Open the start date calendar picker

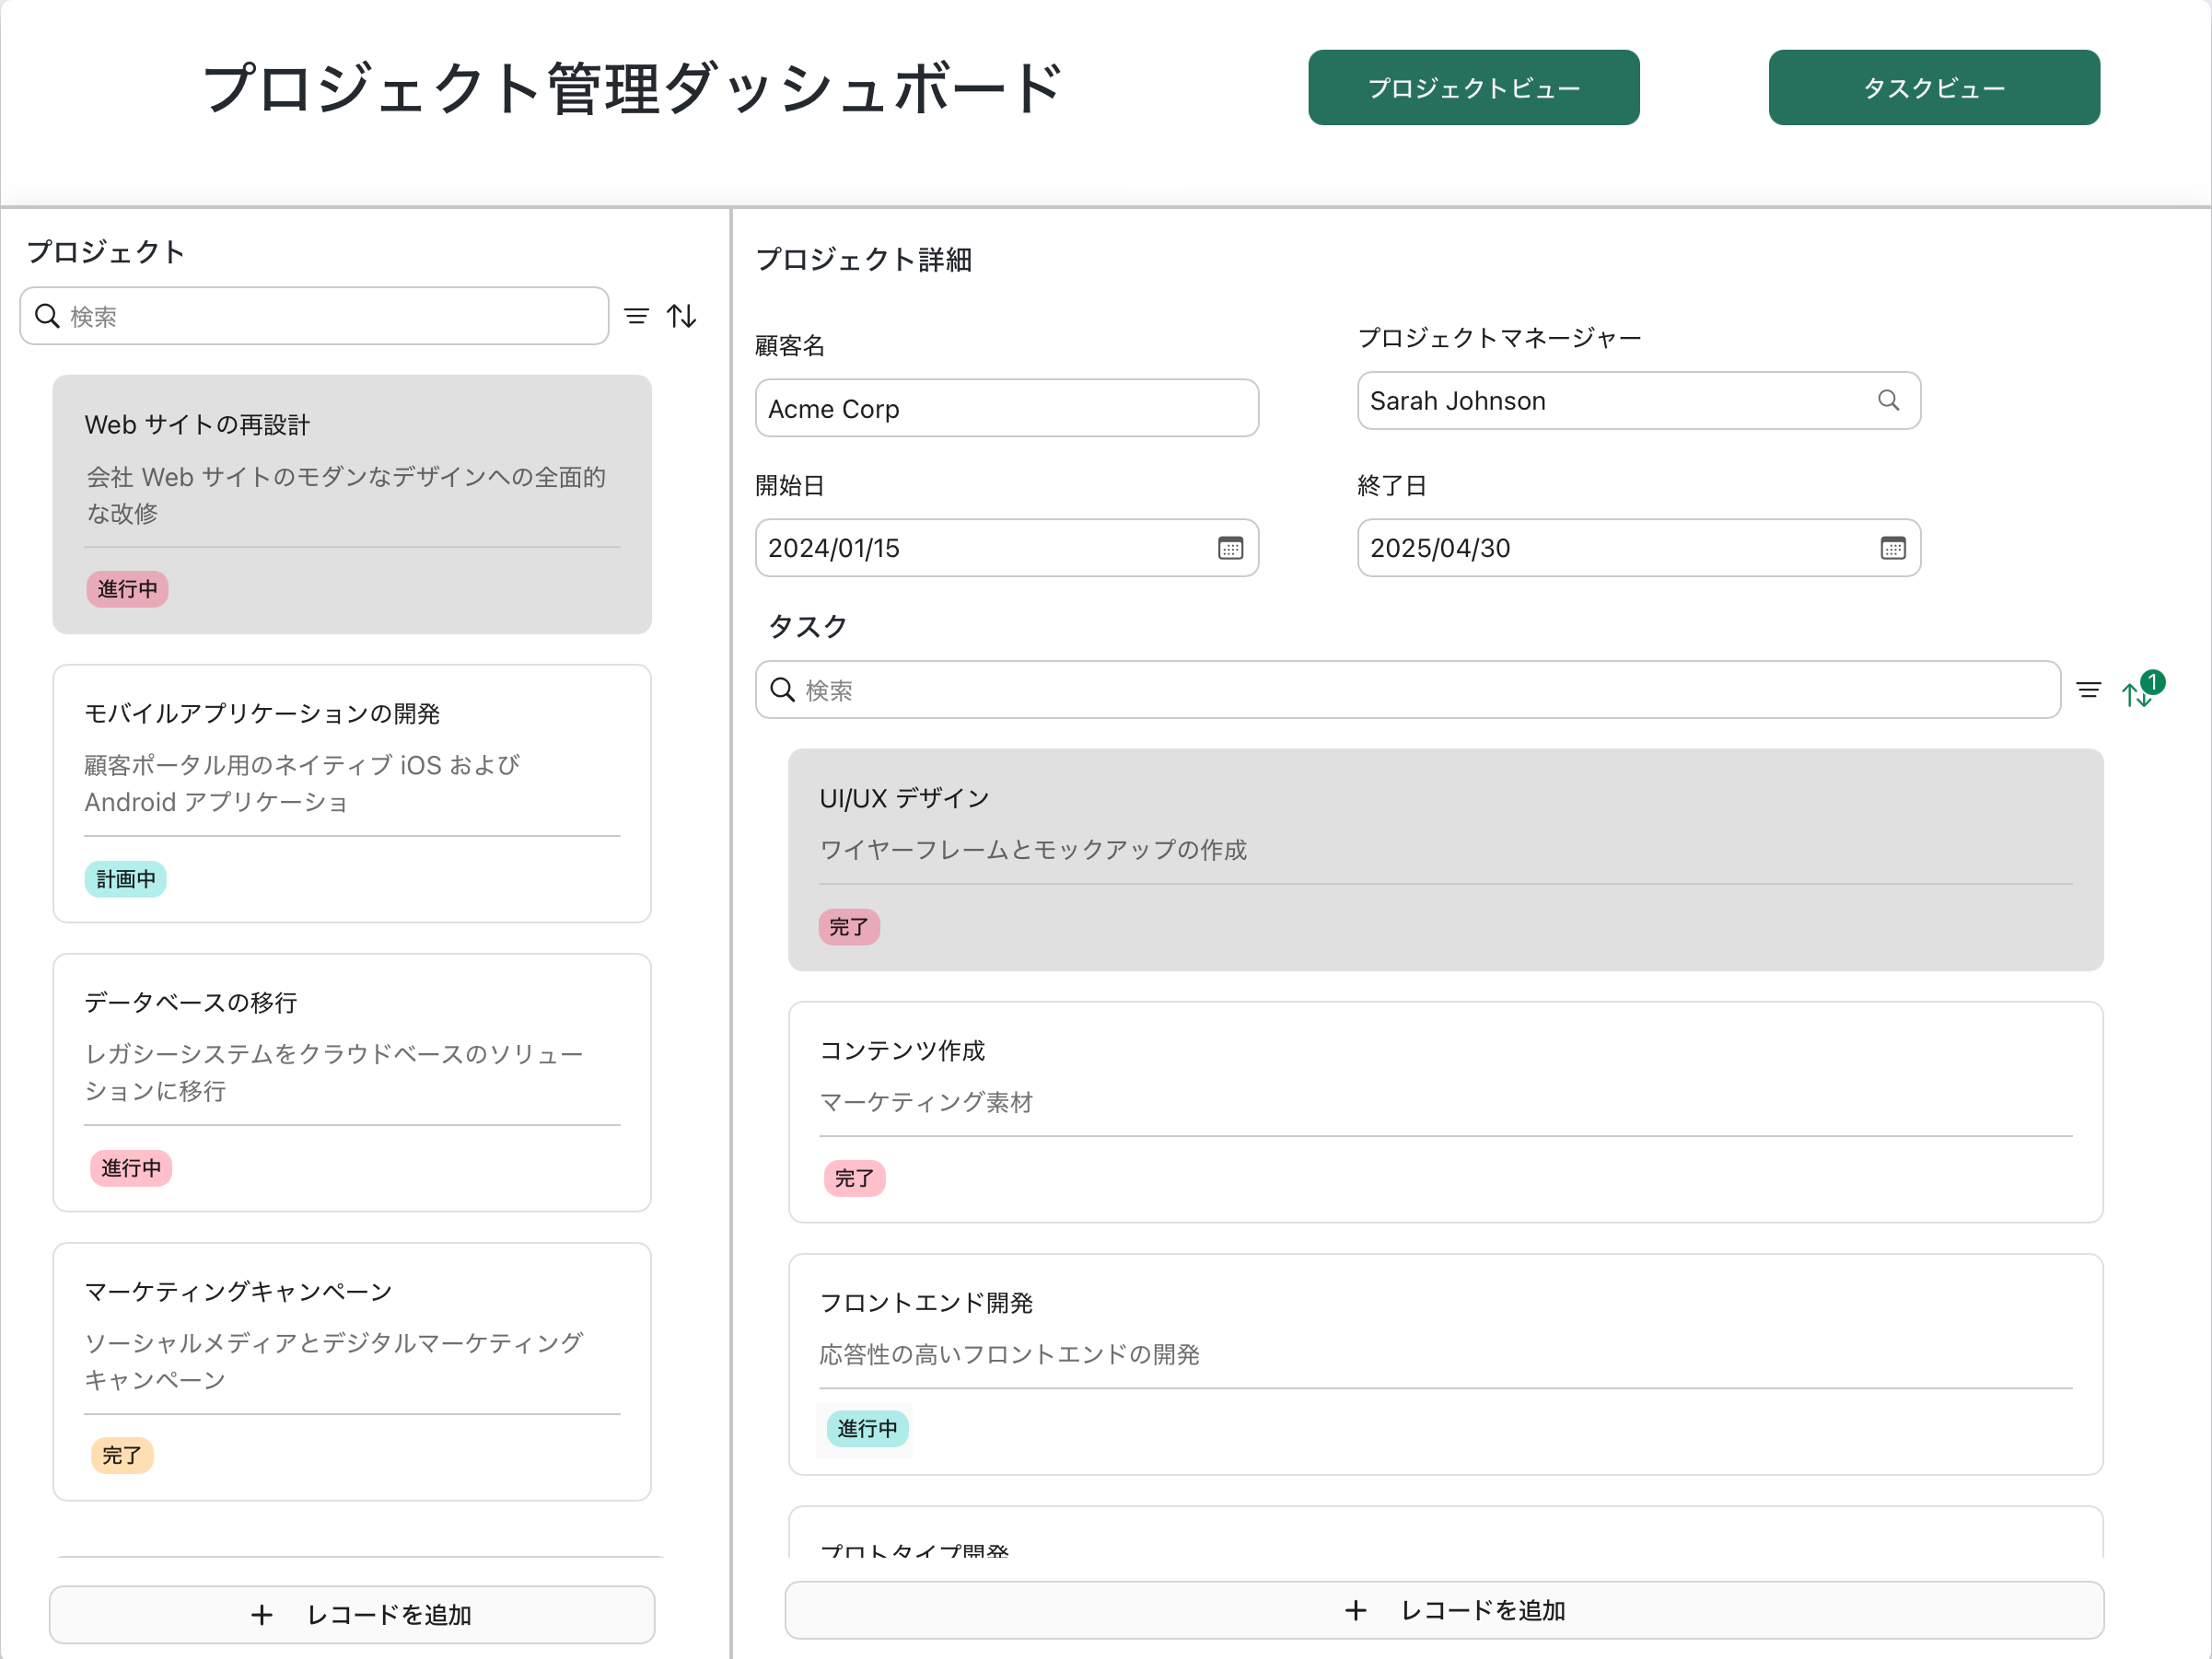click(x=1229, y=548)
